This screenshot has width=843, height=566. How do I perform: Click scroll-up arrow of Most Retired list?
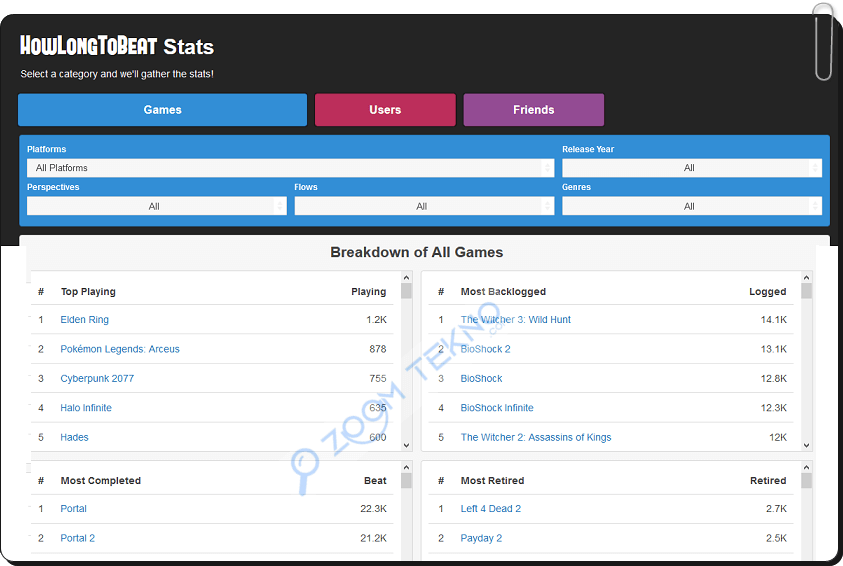[806, 467]
